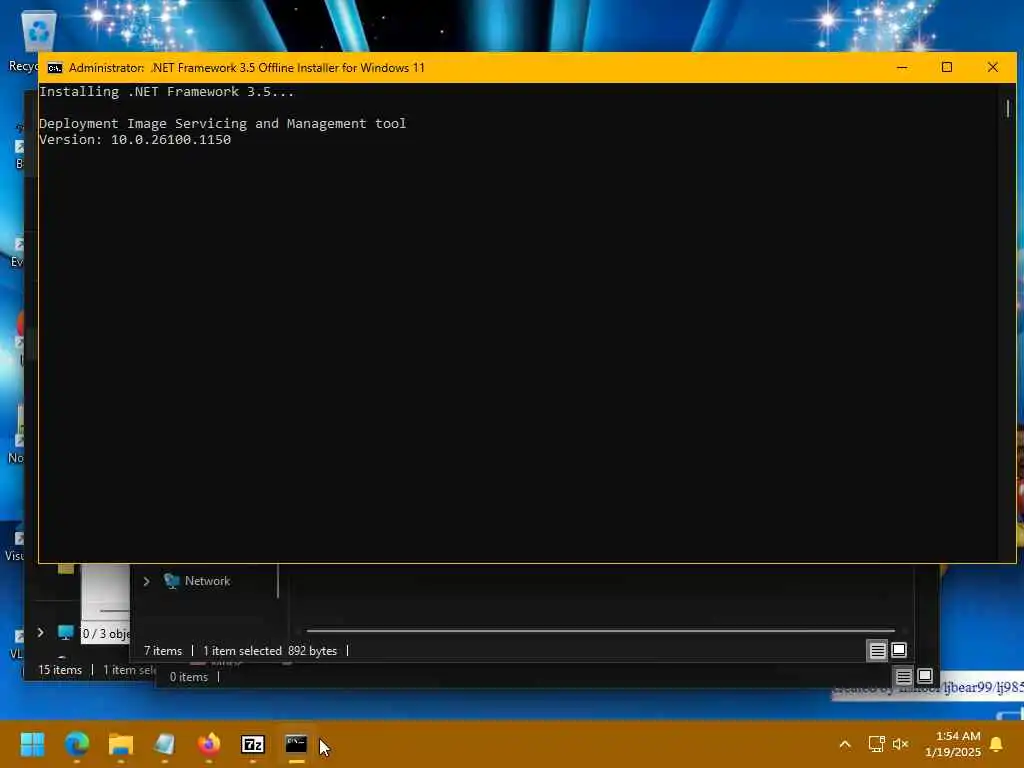The width and height of the screenshot is (1024, 768).
Task: Show hidden system tray icons
Action: (x=844, y=744)
